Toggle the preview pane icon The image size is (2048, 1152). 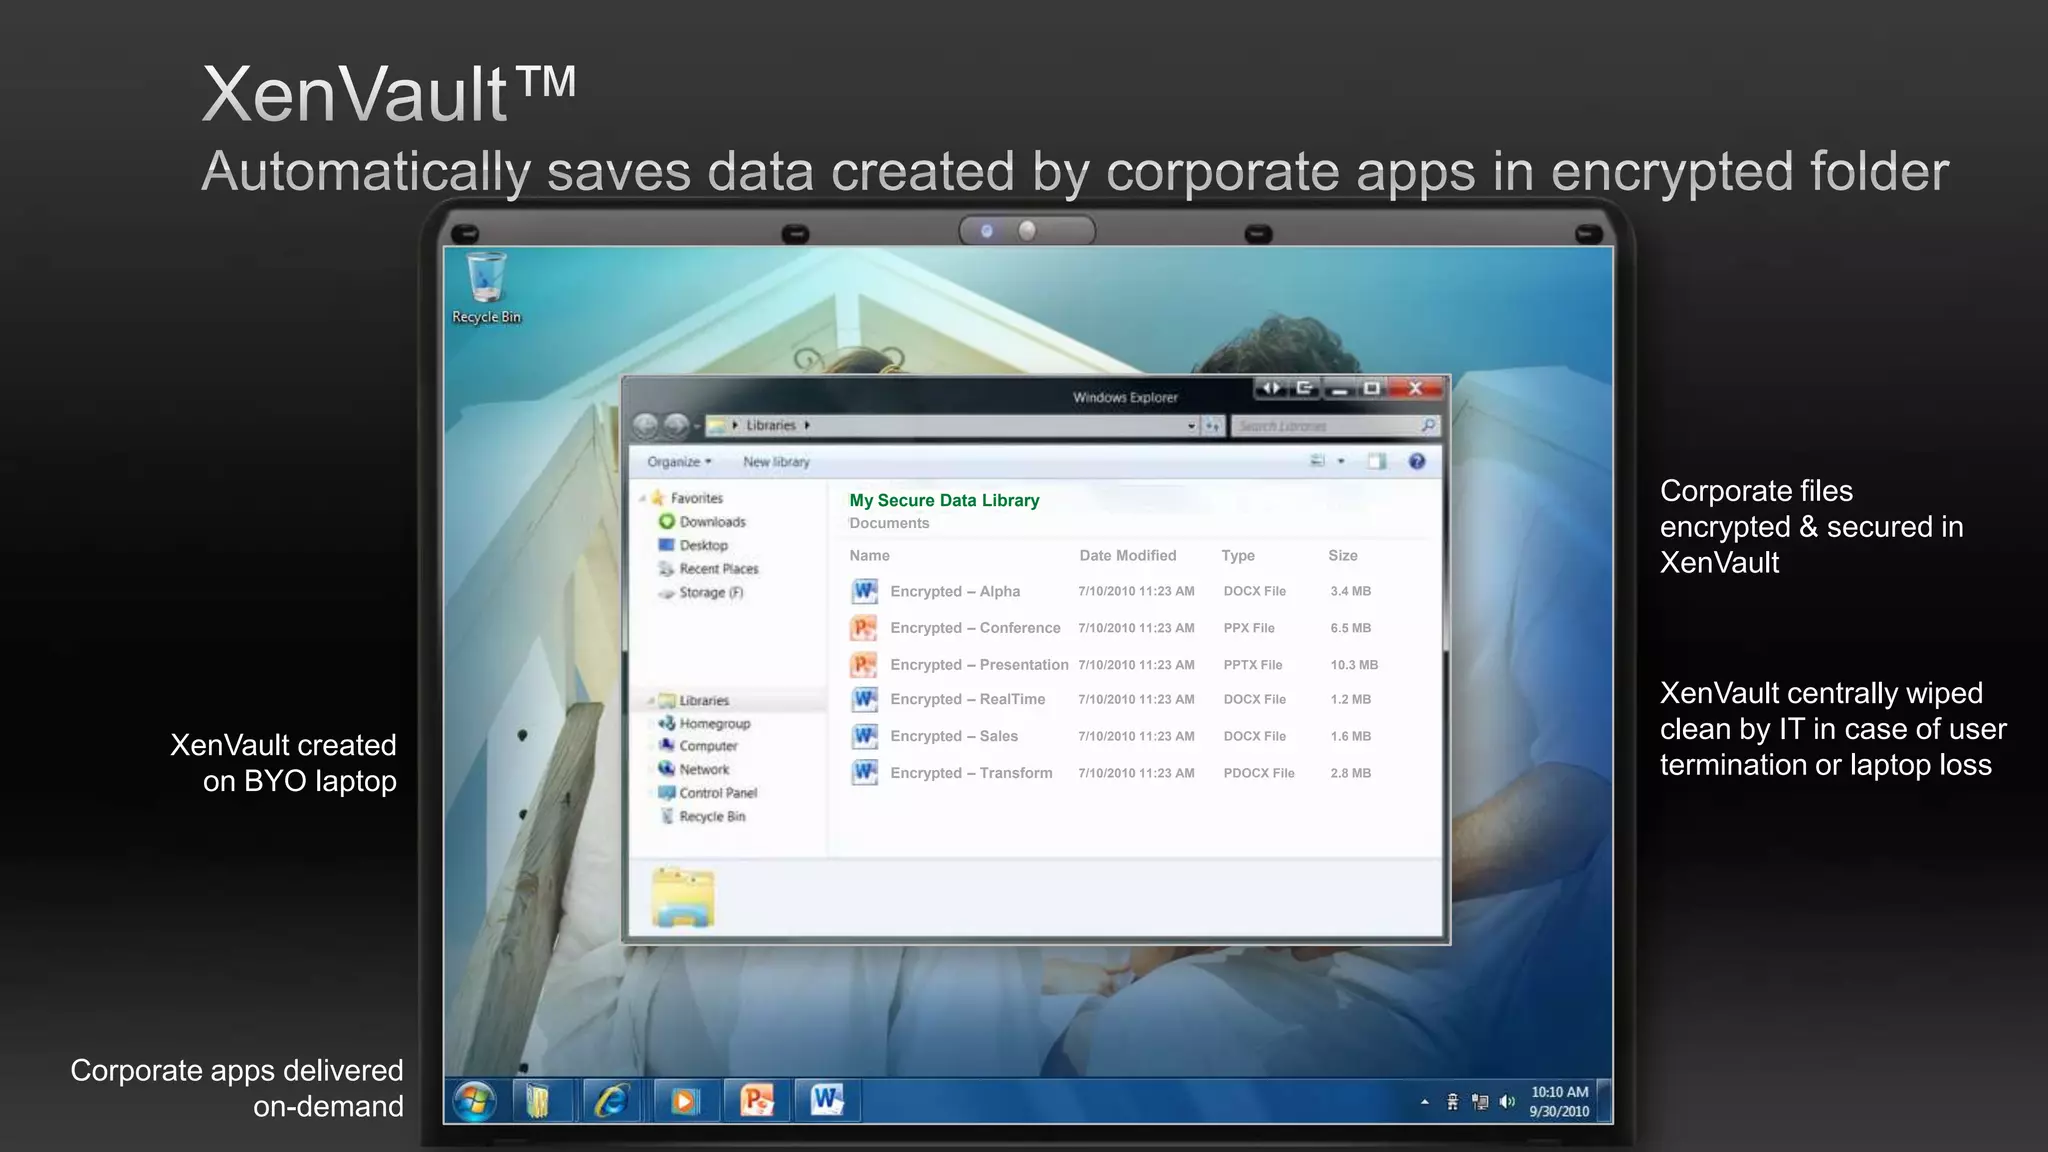click(1377, 461)
